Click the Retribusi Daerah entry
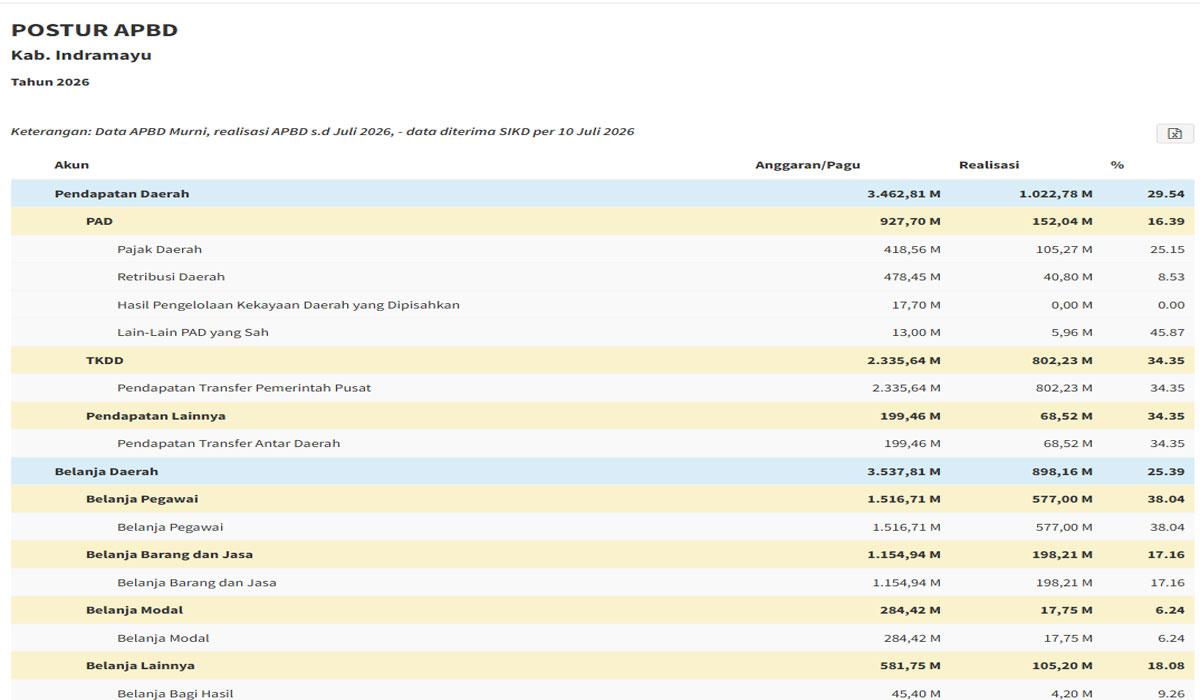 pyautogui.click(x=603, y=277)
